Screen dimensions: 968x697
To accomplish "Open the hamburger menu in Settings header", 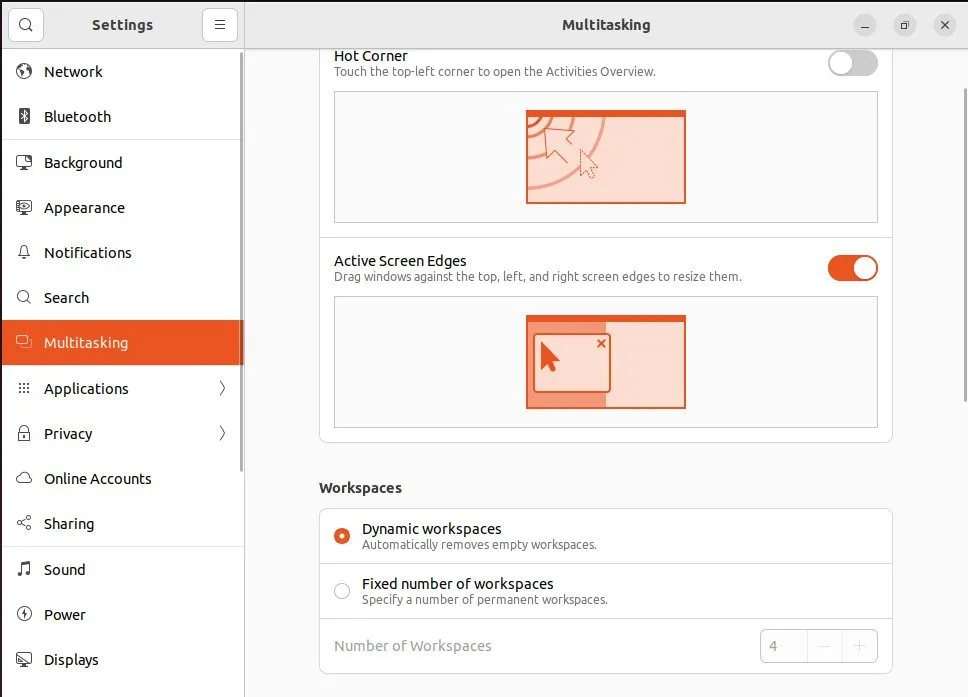I will (220, 24).
